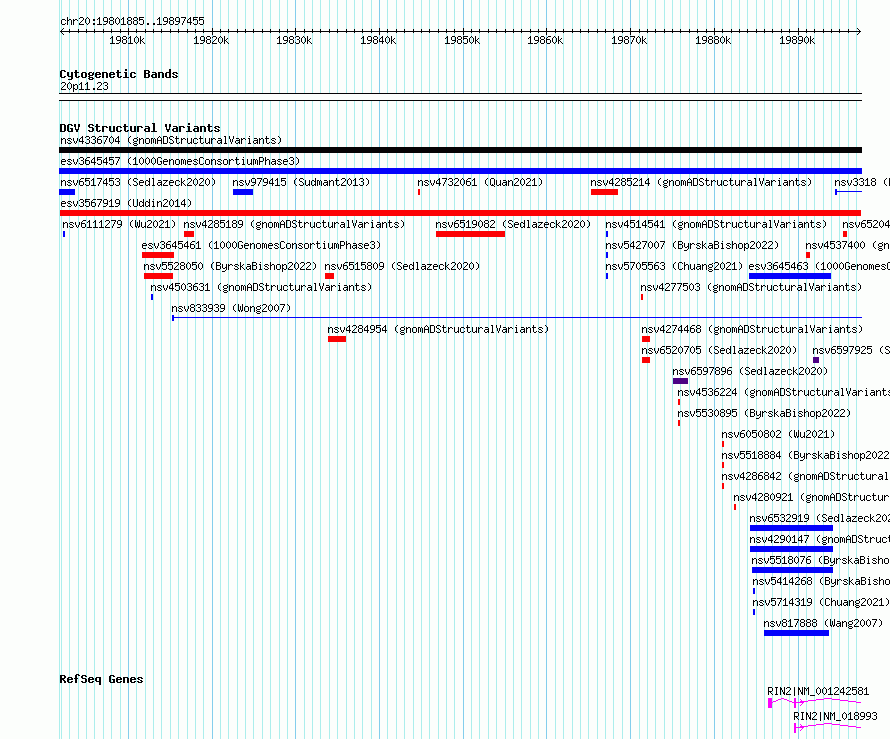Select the 20p11.23 band label

point(84,86)
